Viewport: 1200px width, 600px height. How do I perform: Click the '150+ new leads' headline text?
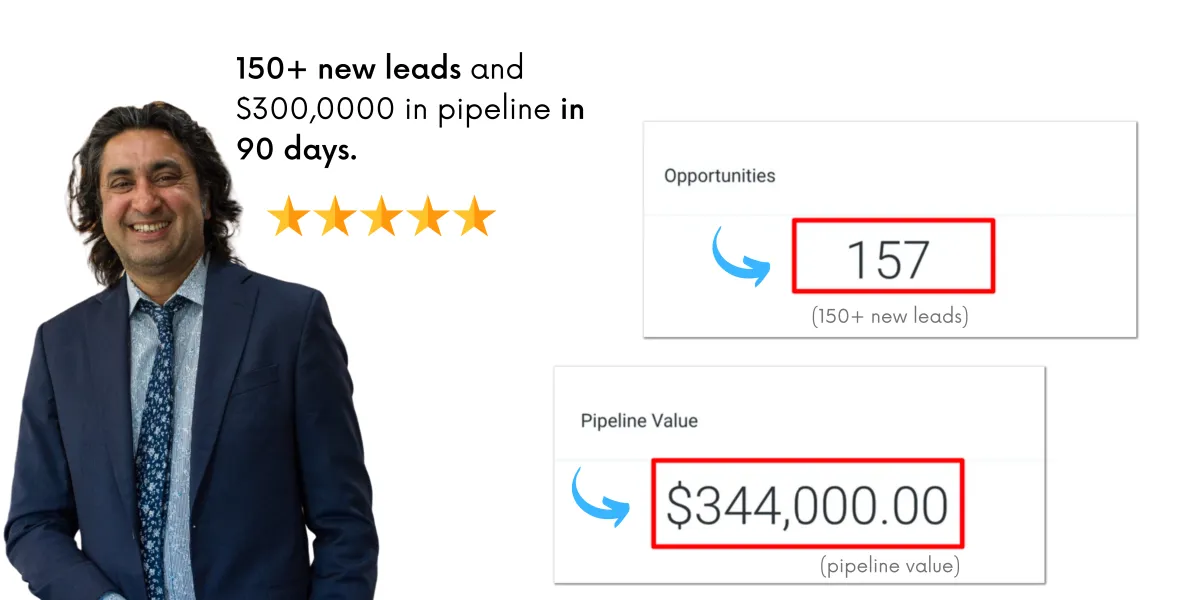click(x=348, y=69)
